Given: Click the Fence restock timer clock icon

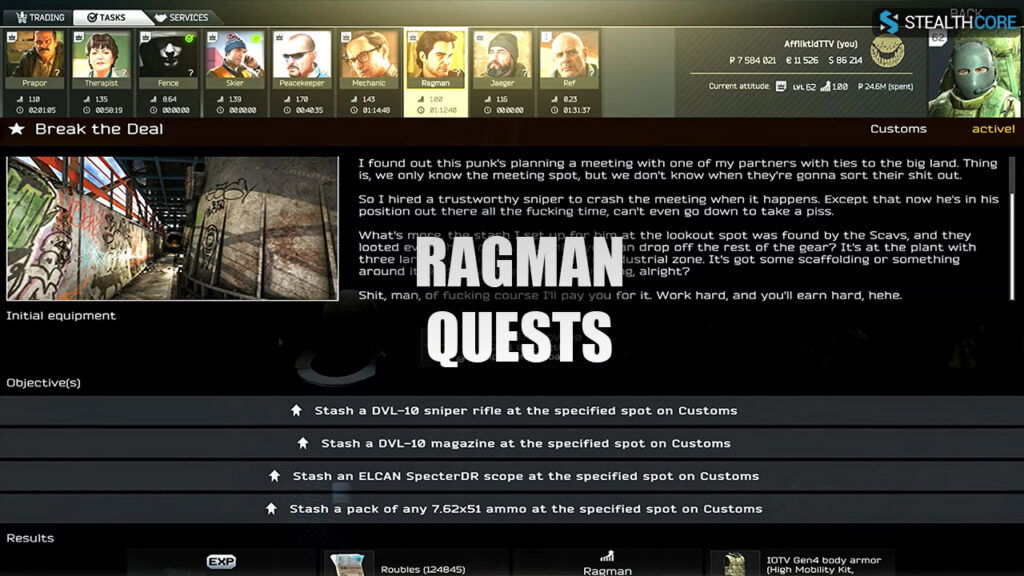Looking at the screenshot, I should click(x=153, y=110).
